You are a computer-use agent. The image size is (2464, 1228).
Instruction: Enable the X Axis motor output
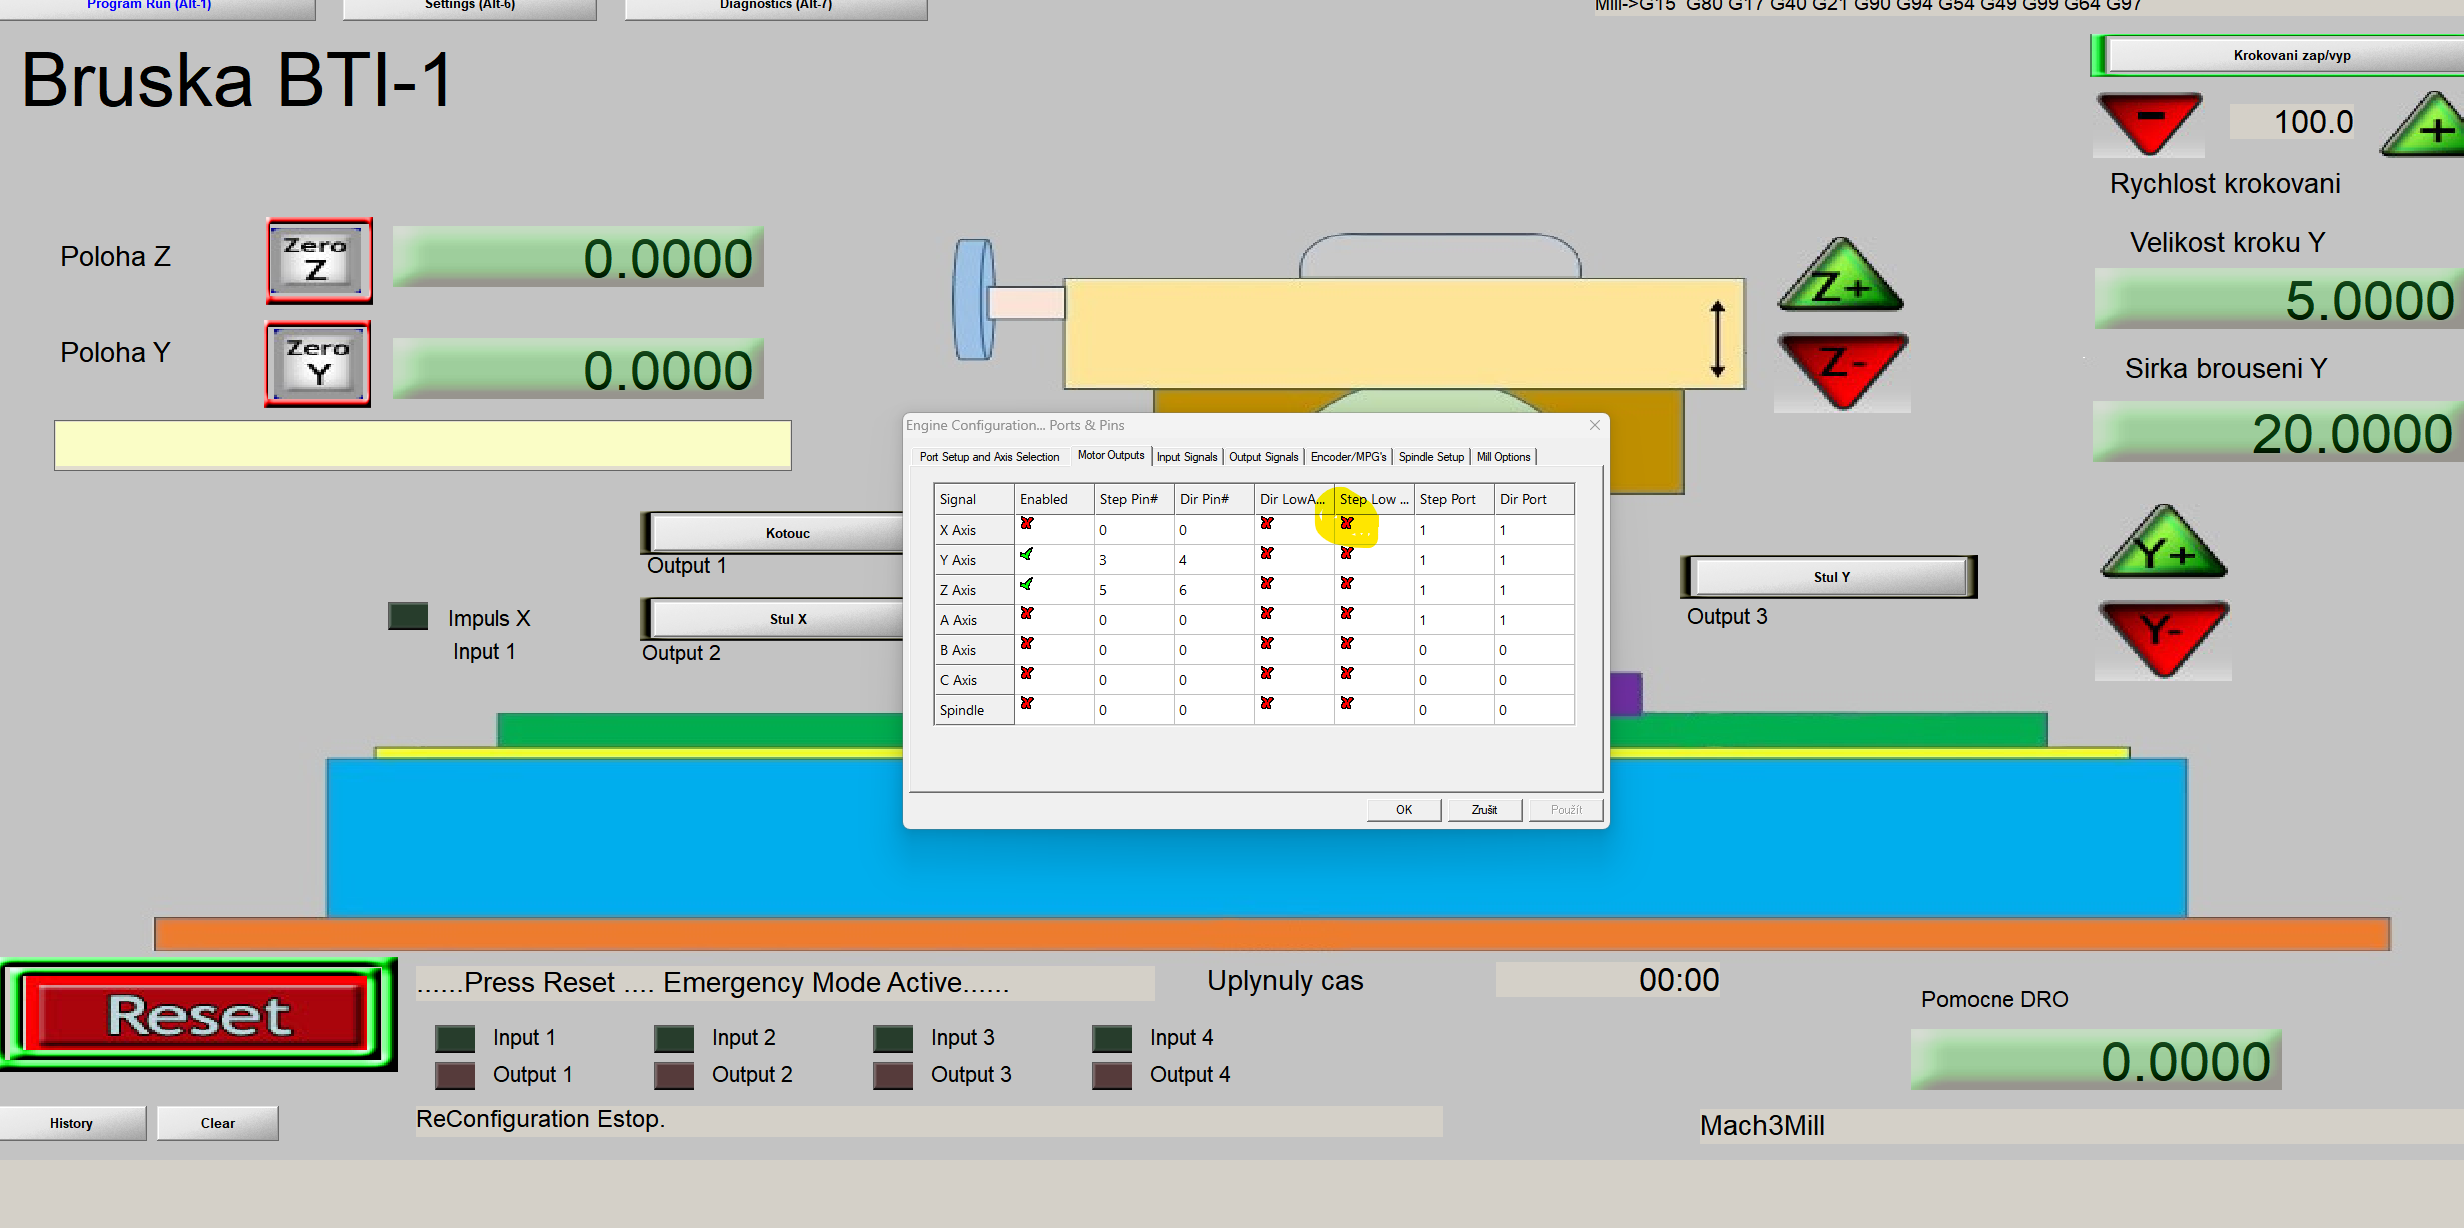(x=1027, y=524)
